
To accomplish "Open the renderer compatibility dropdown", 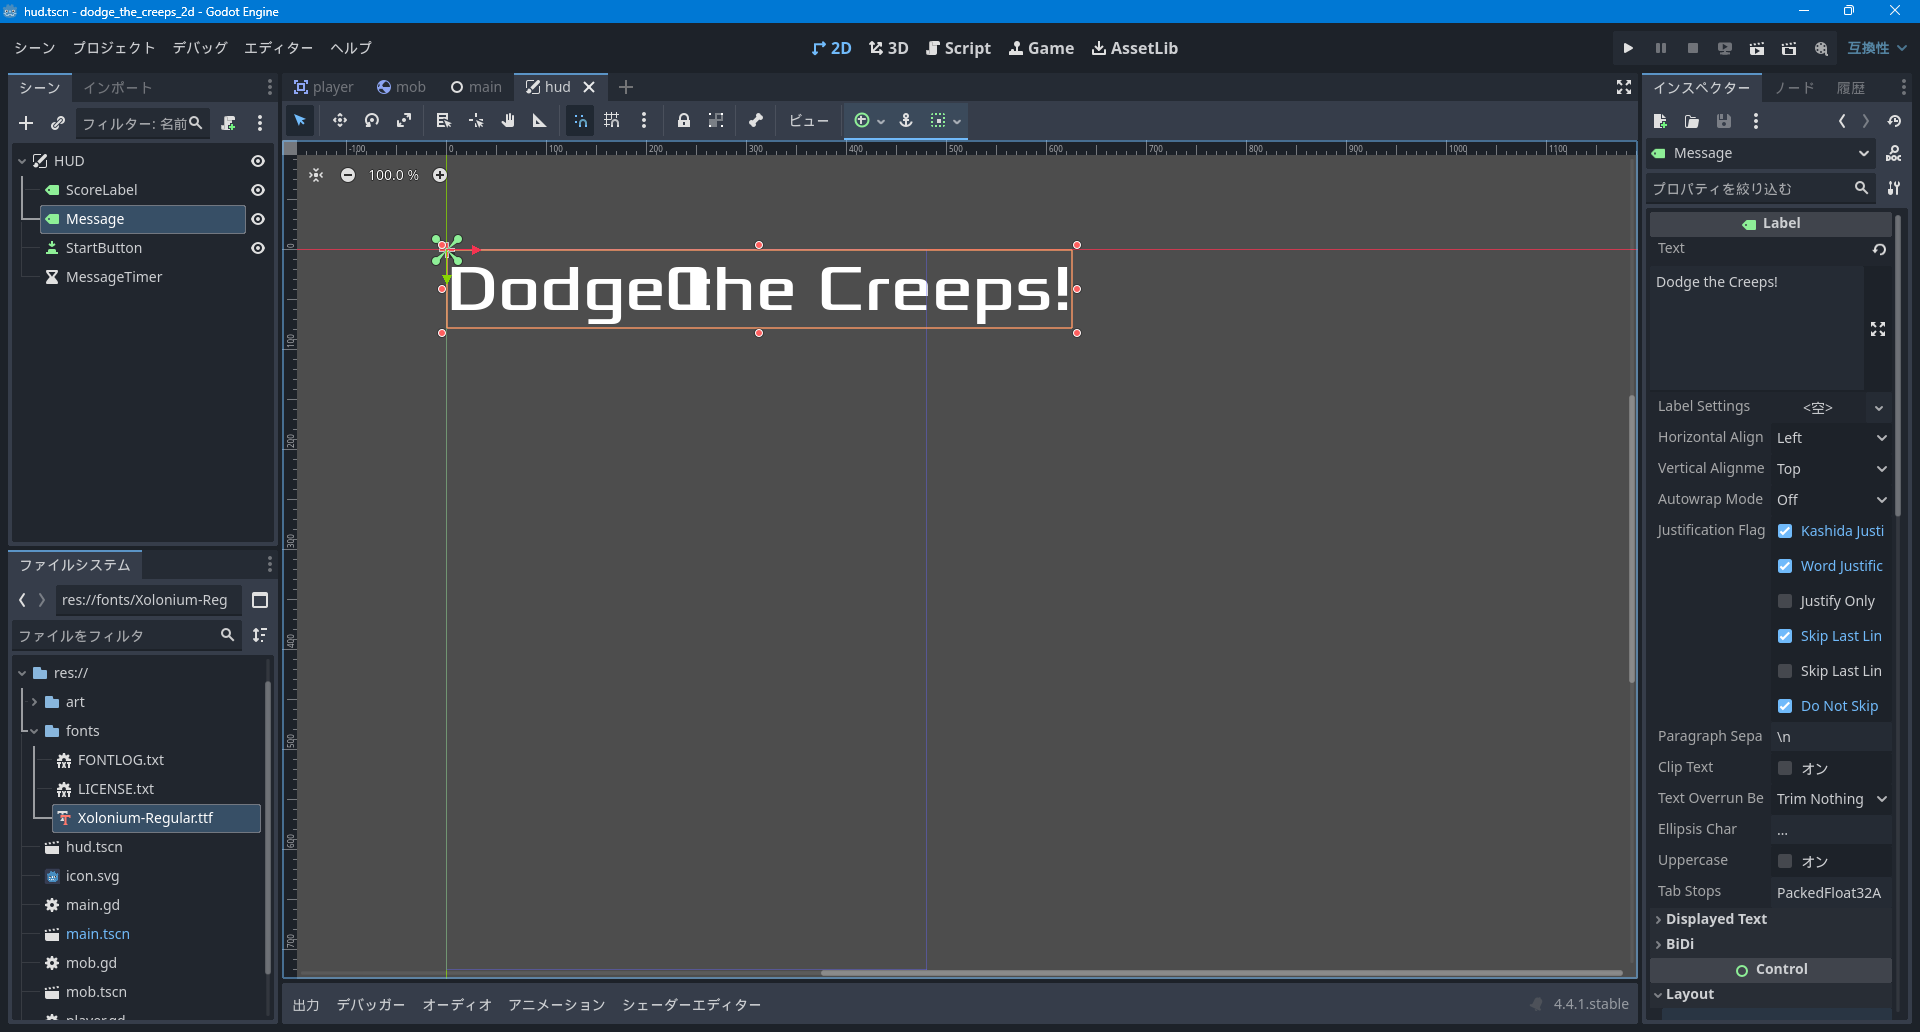I will tap(1877, 48).
